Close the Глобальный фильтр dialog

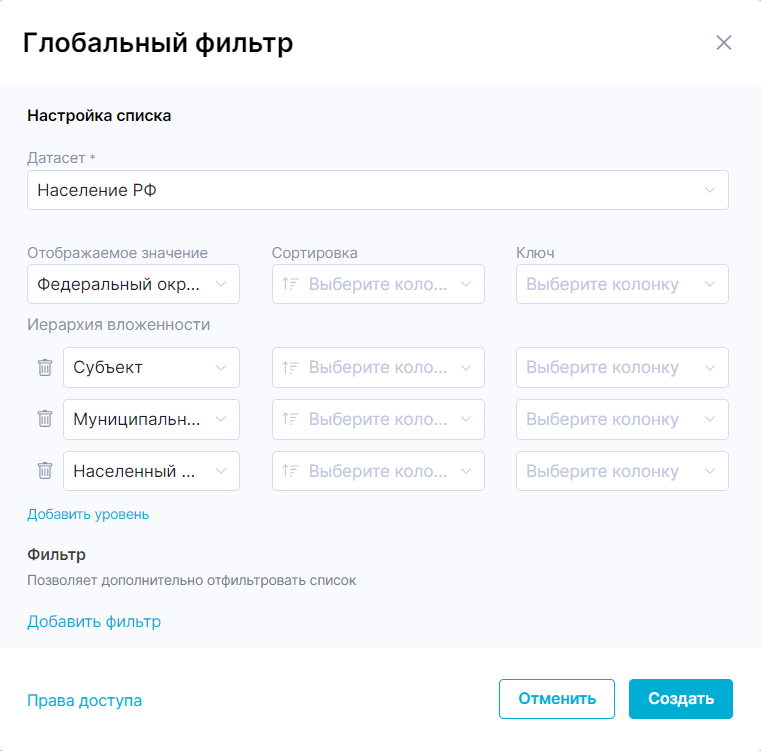click(x=724, y=43)
